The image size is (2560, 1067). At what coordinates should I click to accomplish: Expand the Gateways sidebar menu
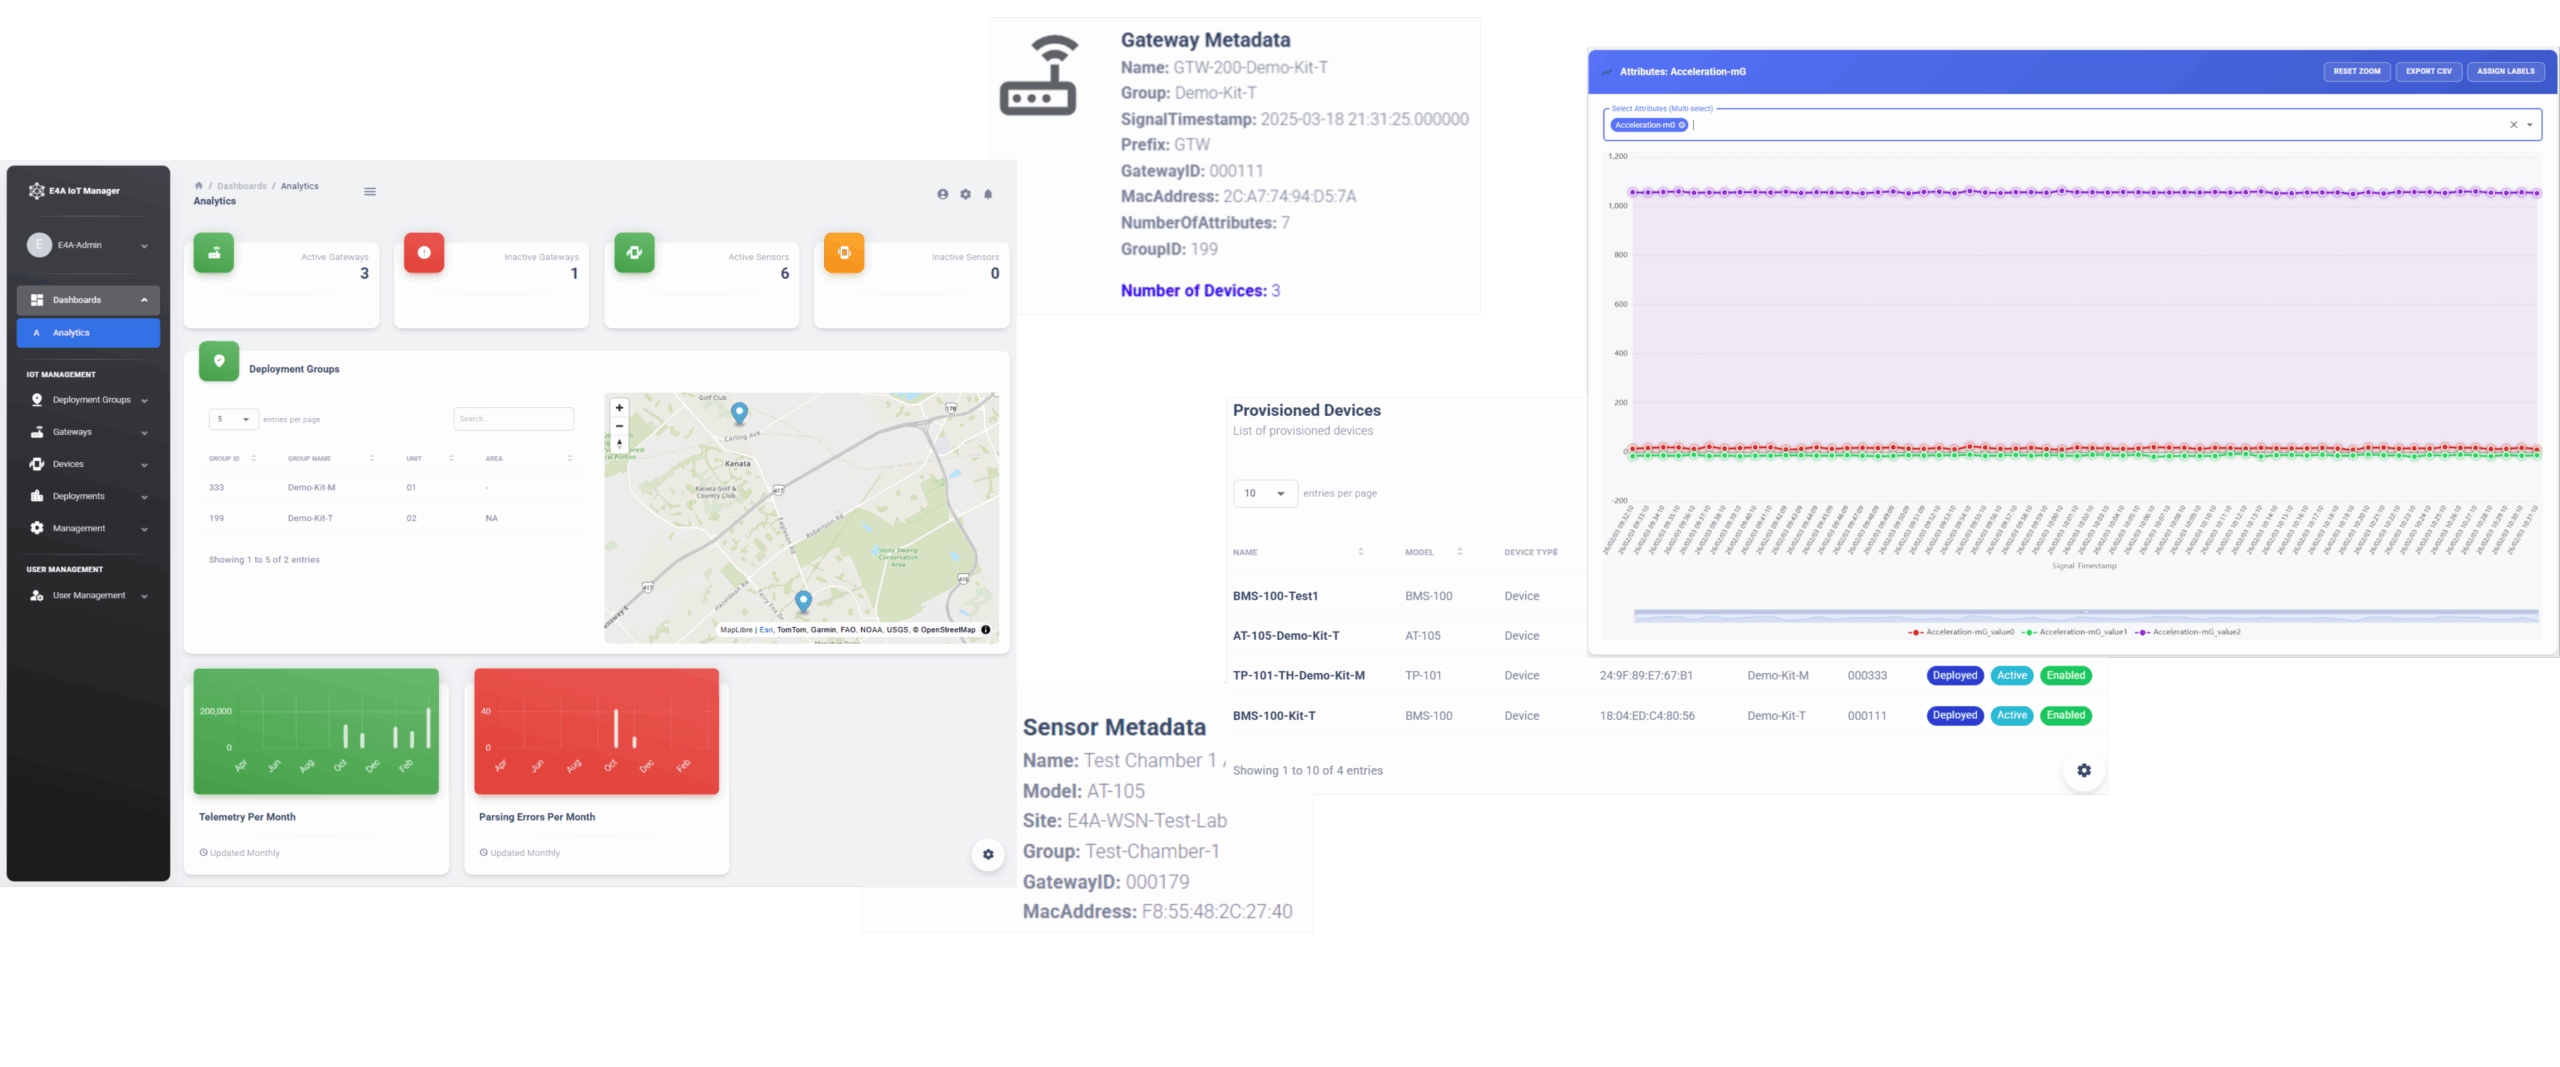(88, 432)
